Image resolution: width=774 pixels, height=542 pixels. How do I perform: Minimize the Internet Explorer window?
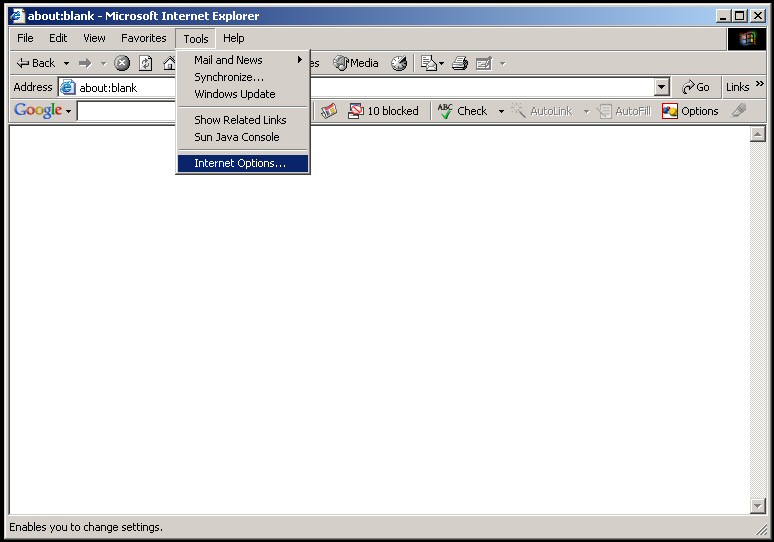coord(723,16)
